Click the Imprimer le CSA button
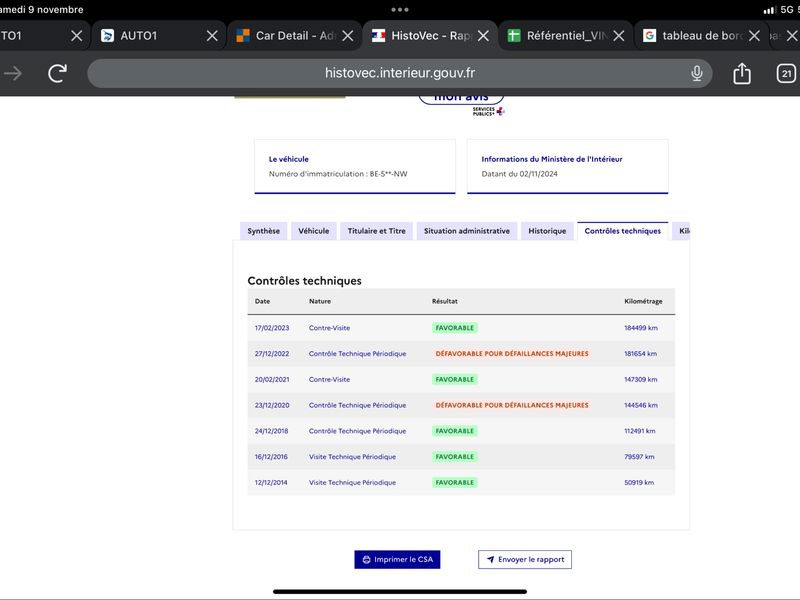 click(x=397, y=559)
